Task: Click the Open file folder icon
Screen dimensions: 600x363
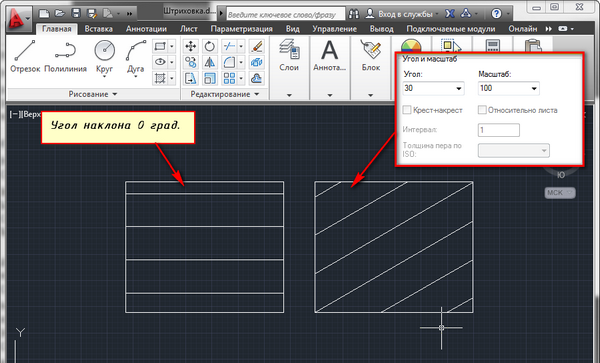Action: (x=60, y=14)
